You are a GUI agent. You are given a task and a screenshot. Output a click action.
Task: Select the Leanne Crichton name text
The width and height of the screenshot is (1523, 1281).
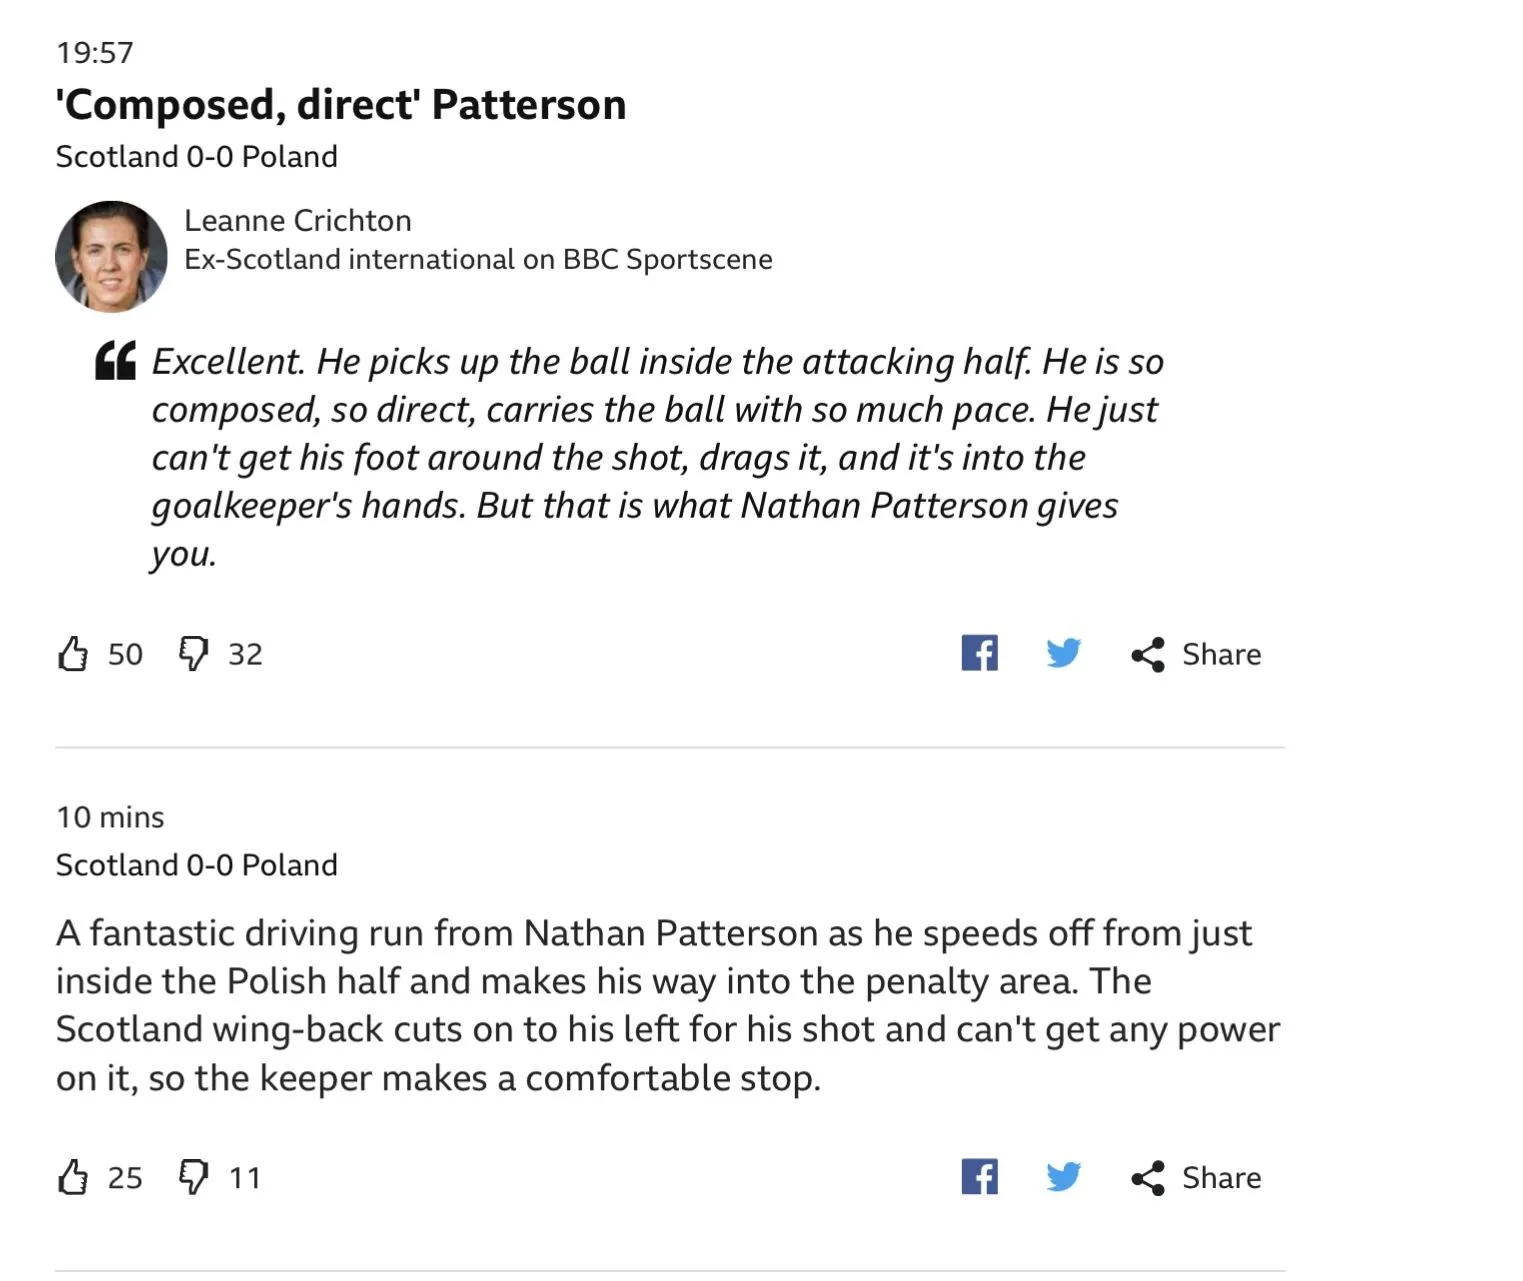tap(297, 220)
